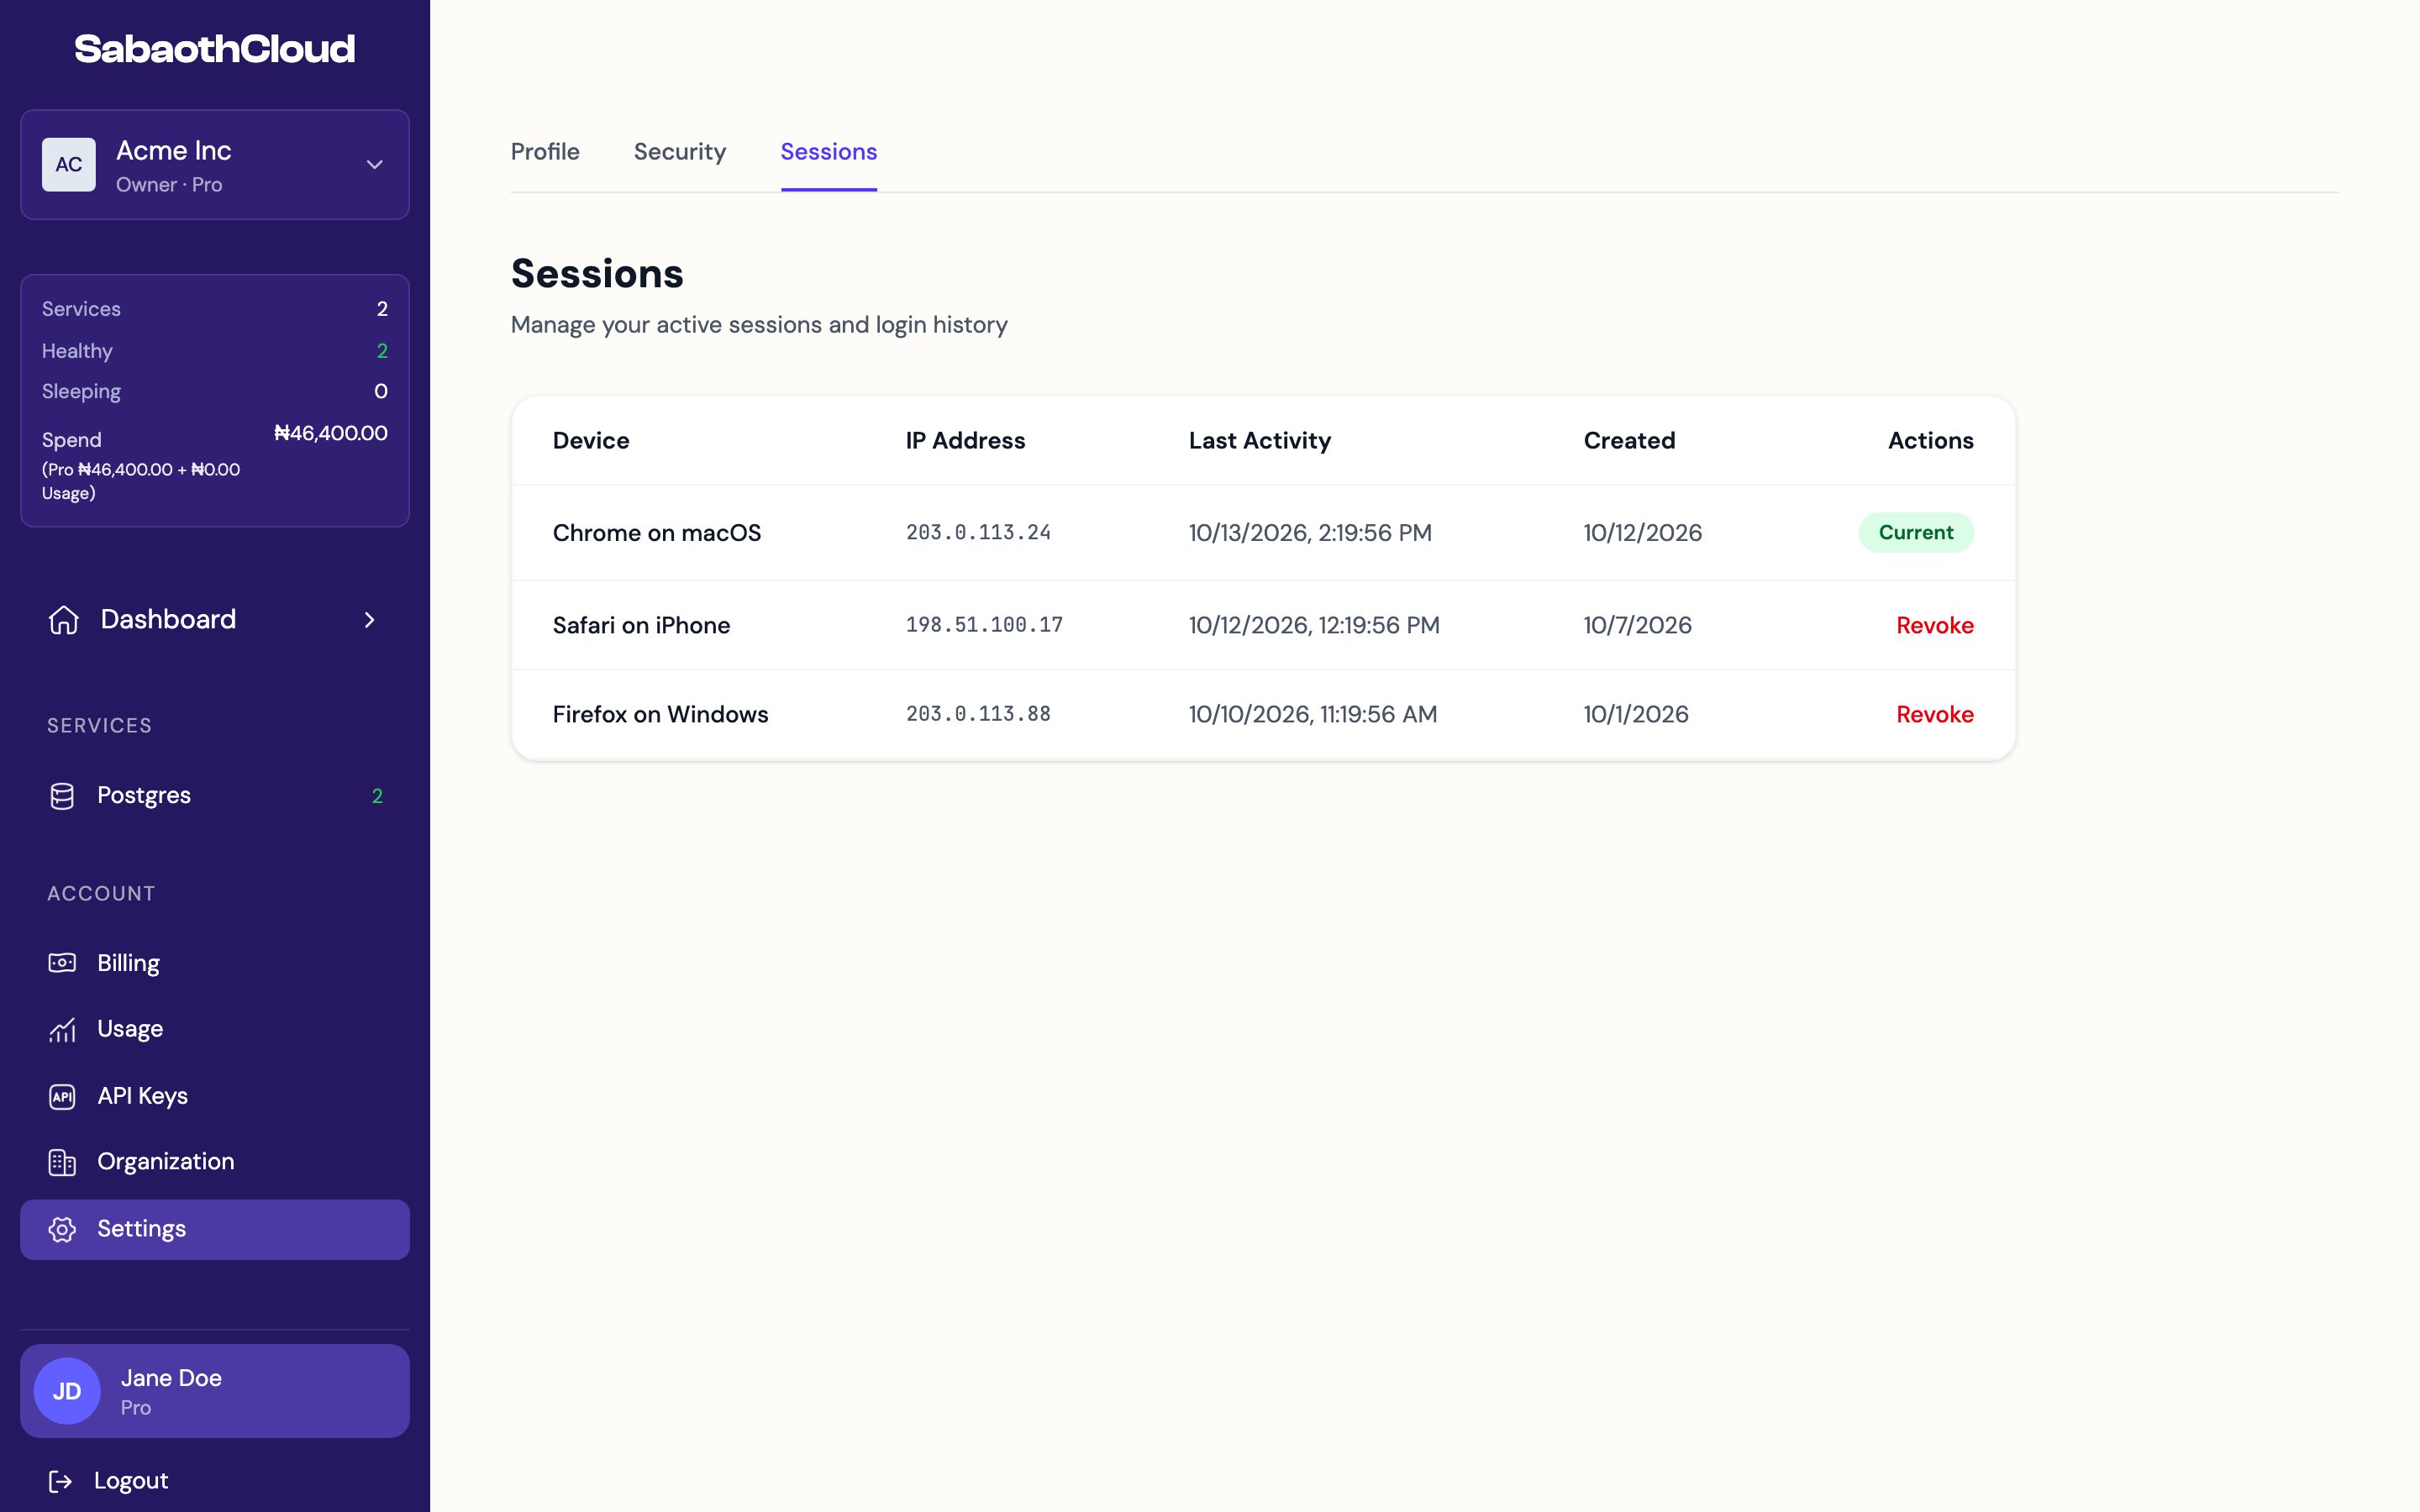Click the Usage chart icon

click(x=62, y=1030)
